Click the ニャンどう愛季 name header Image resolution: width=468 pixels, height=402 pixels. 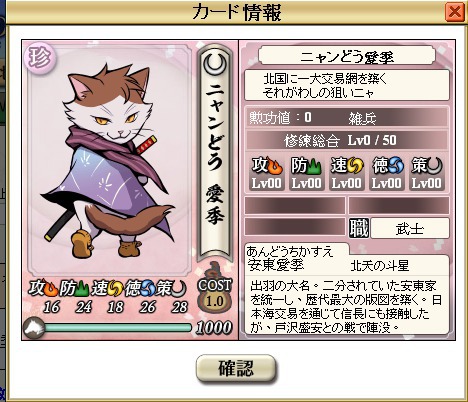347,56
